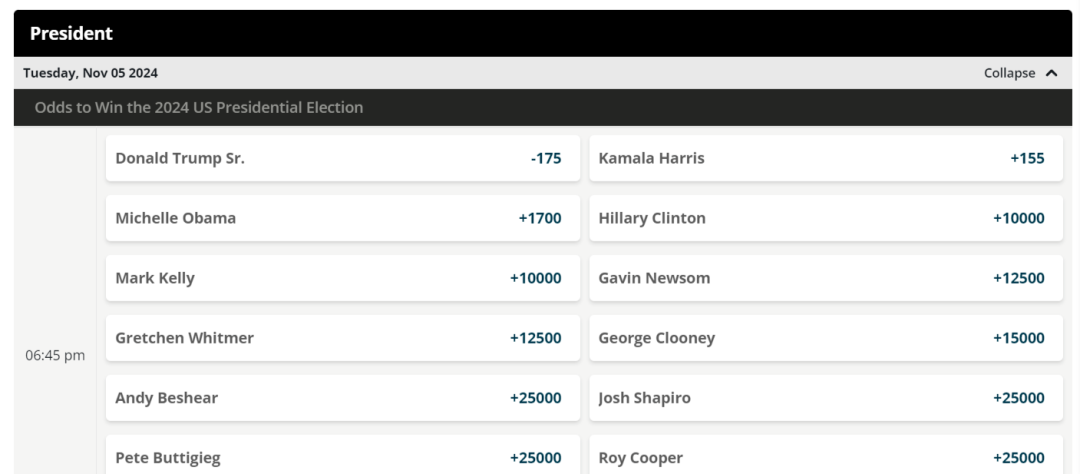The width and height of the screenshot is (1080, 474).
Task: Click the -175 odds value
Action: pos(546,158)
